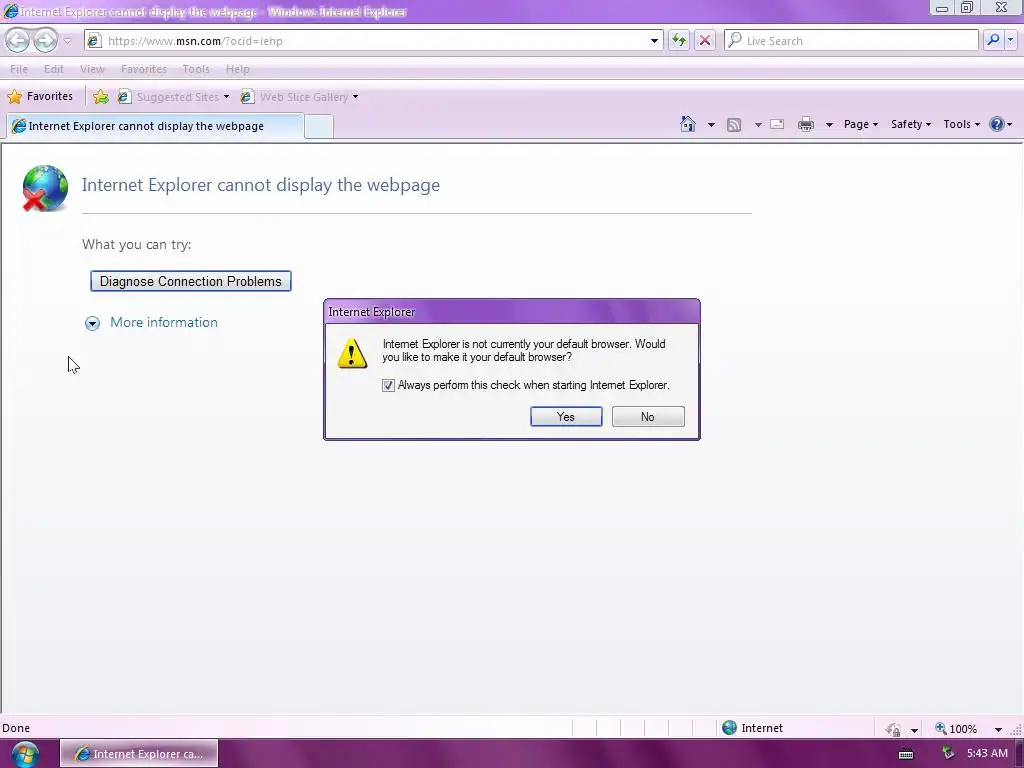Open the search provider options dropdown

click(1010, 40)
